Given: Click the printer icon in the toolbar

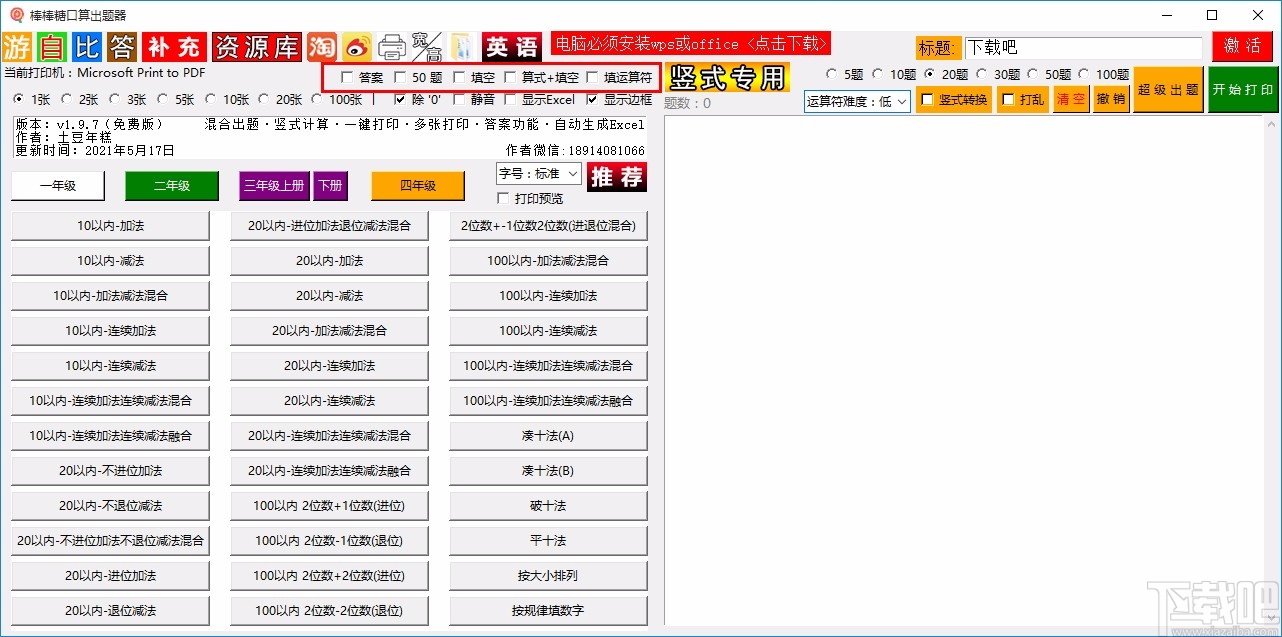Looking at the screenshot, I should coord(390,45).
